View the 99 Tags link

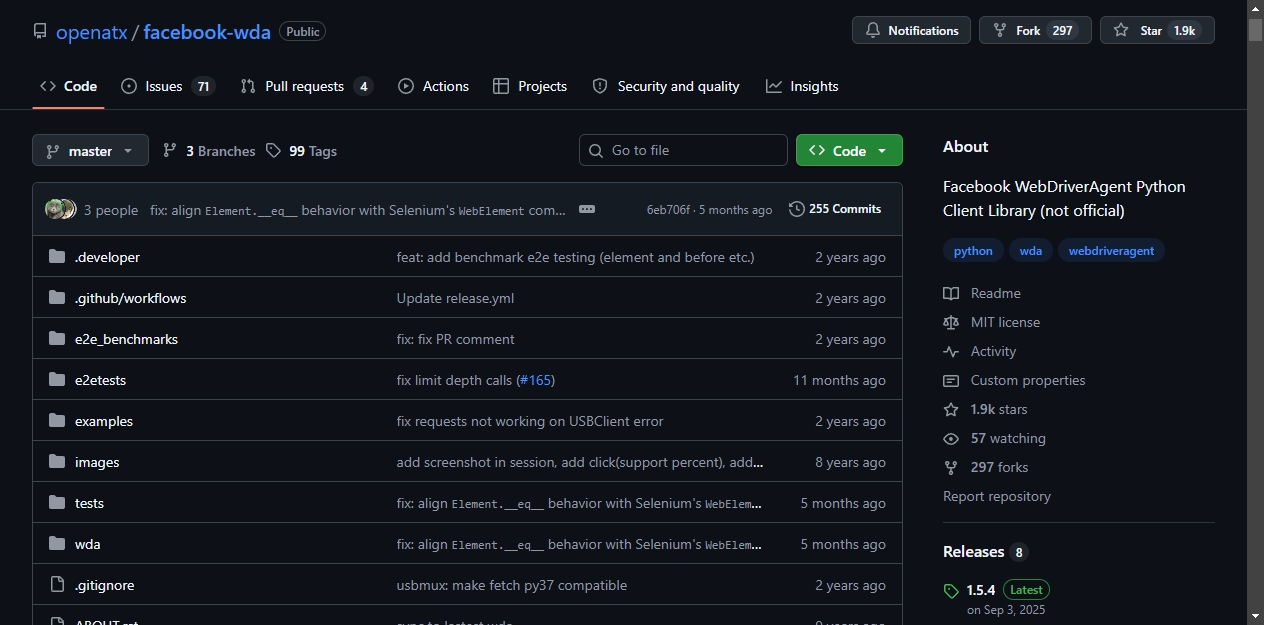[301, 151]
